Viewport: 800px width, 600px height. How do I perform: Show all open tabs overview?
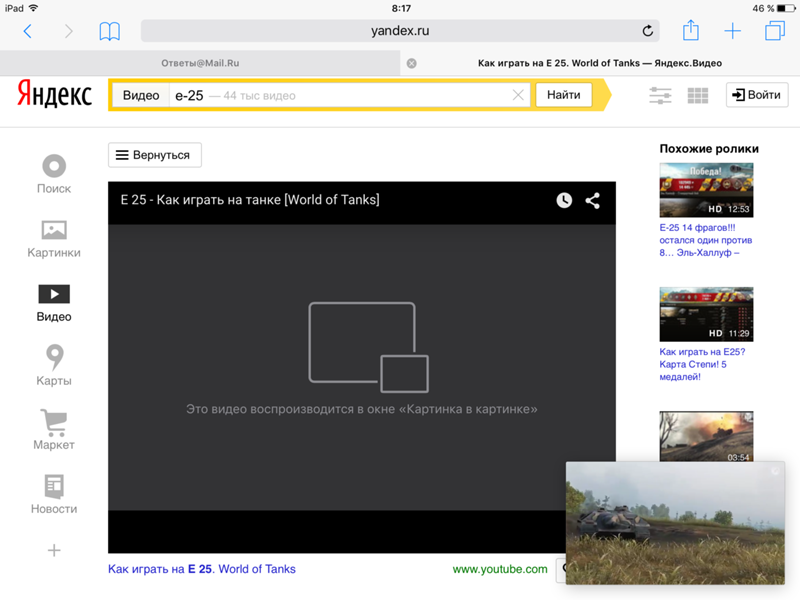(774, 31)
